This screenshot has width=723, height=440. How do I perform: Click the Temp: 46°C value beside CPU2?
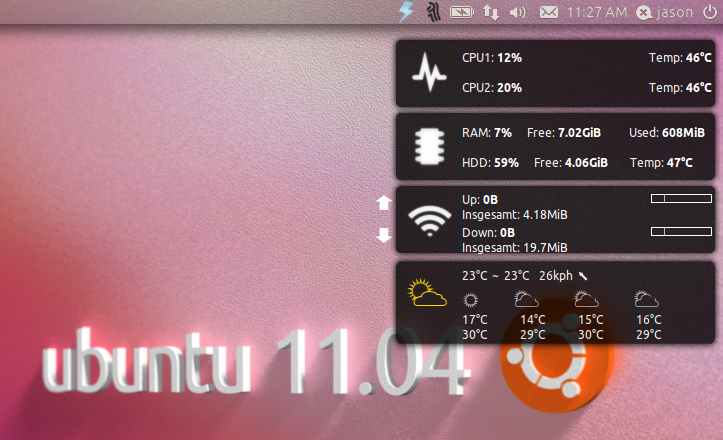pos(680,88)
